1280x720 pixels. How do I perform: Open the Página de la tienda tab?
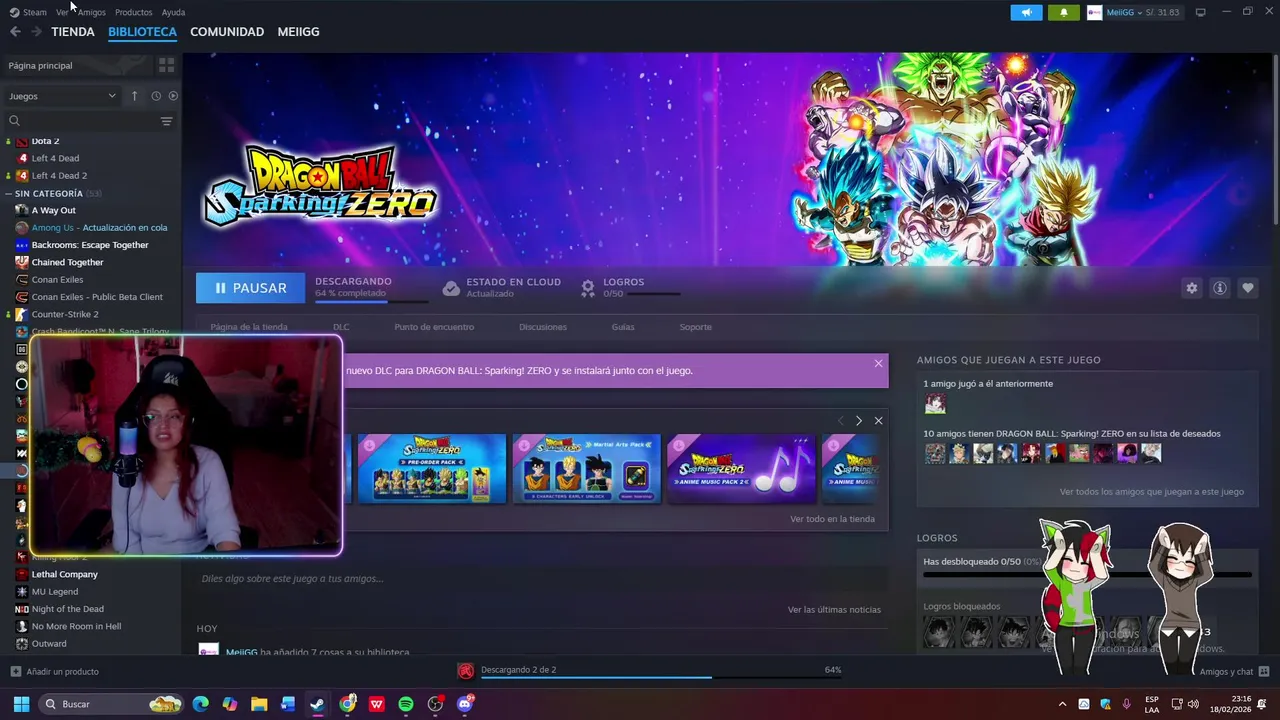(249, 327)
